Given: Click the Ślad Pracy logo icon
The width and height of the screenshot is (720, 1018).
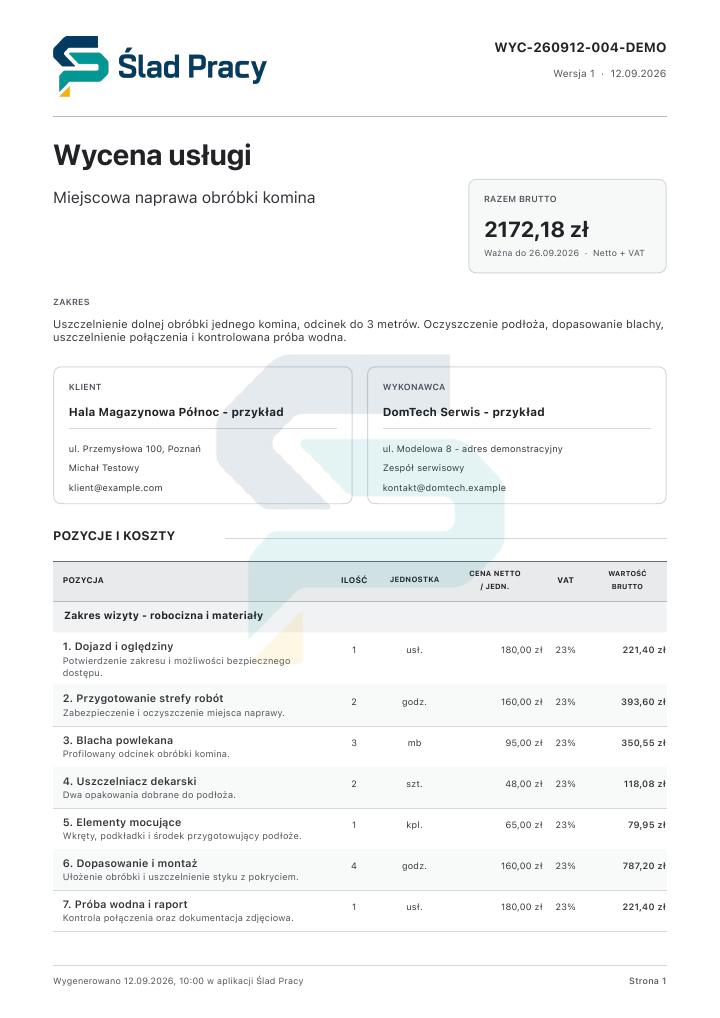Looking at the screenshot, I should coord(81,66).
